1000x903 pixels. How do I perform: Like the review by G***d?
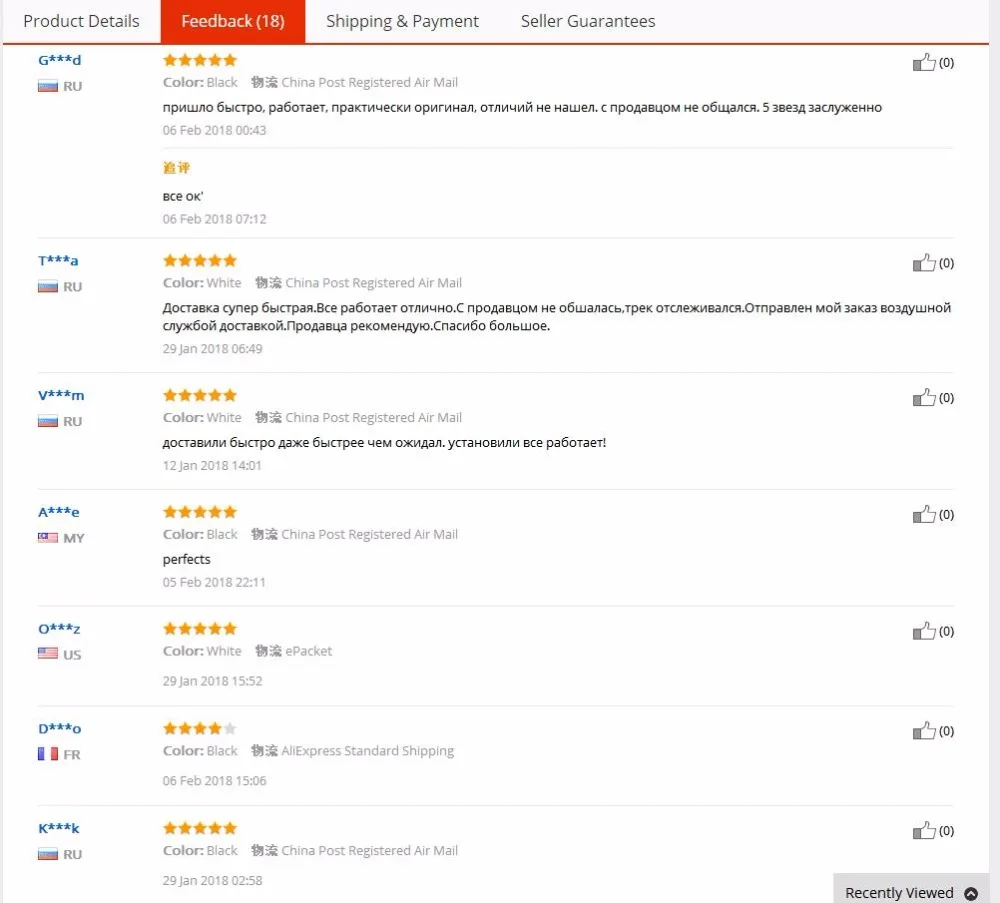[x=923, y=62]
